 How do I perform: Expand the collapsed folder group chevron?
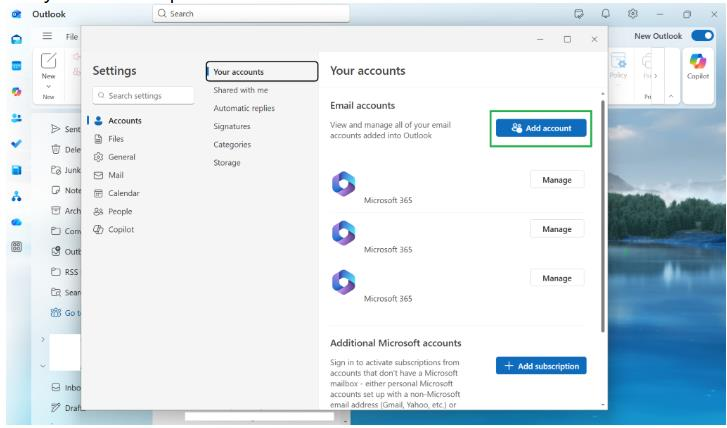tap(43, 339)
